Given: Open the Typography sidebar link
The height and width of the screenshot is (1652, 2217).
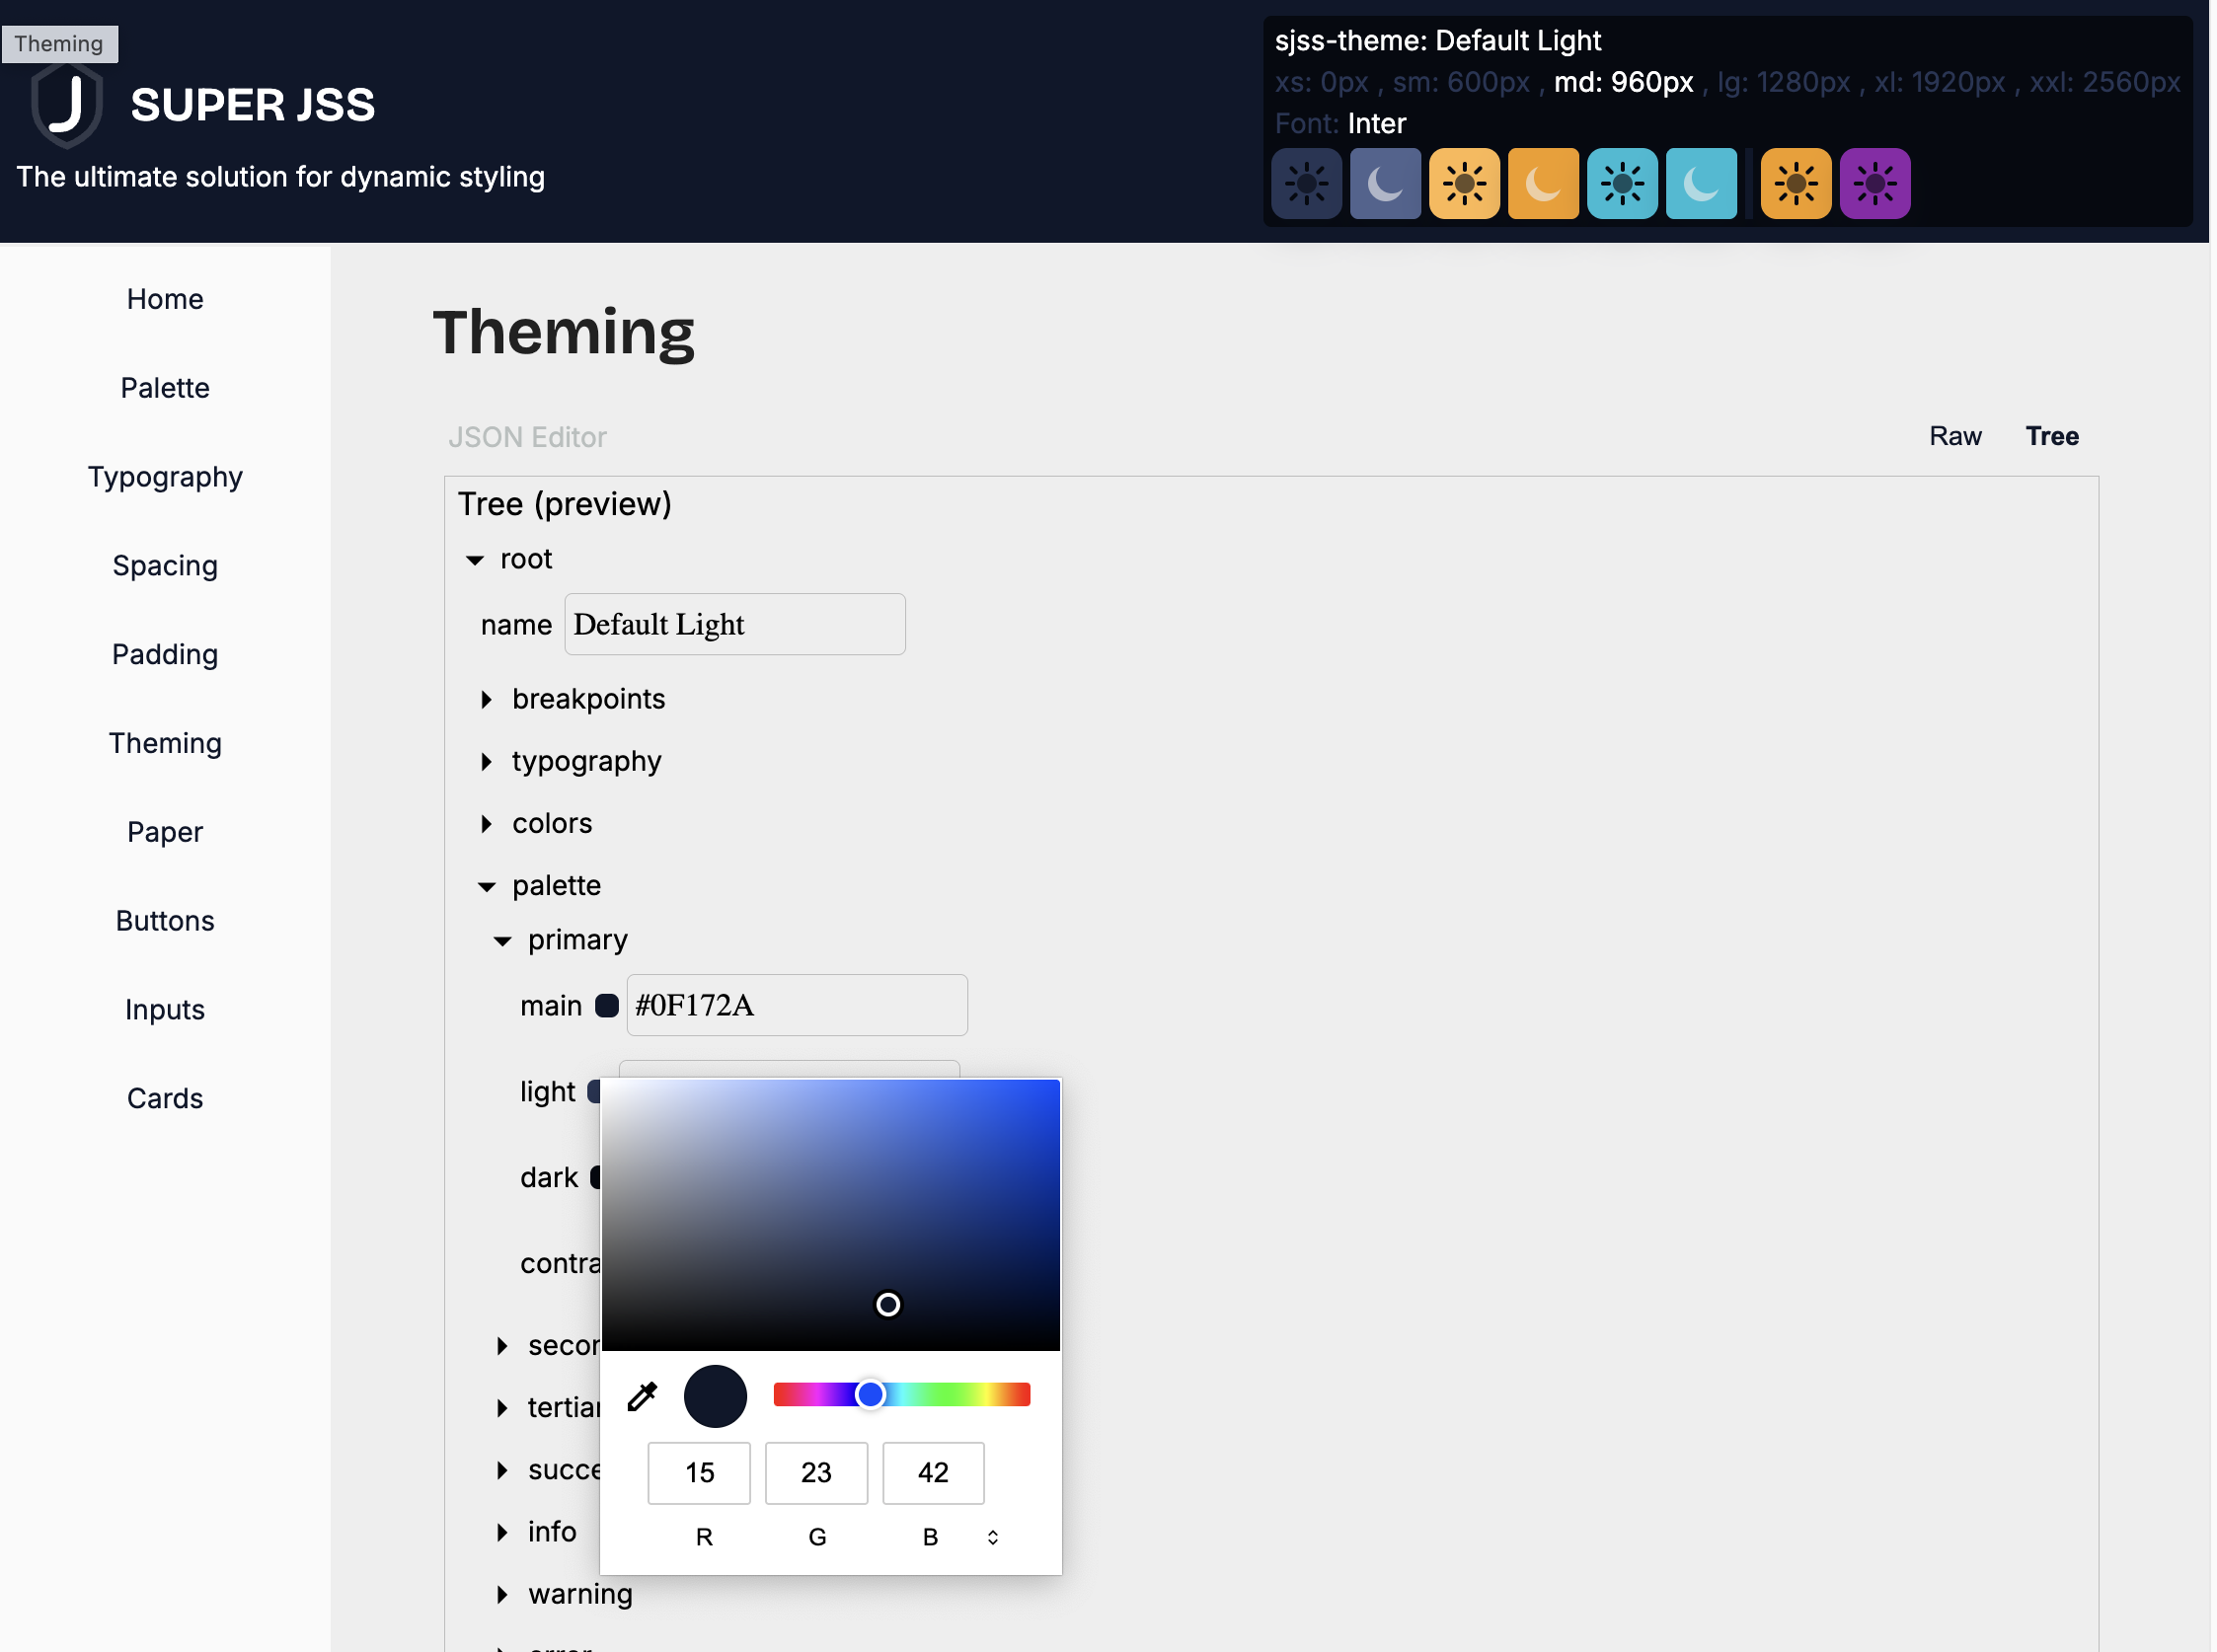Looking at the screenshot, I should point(165,477).
